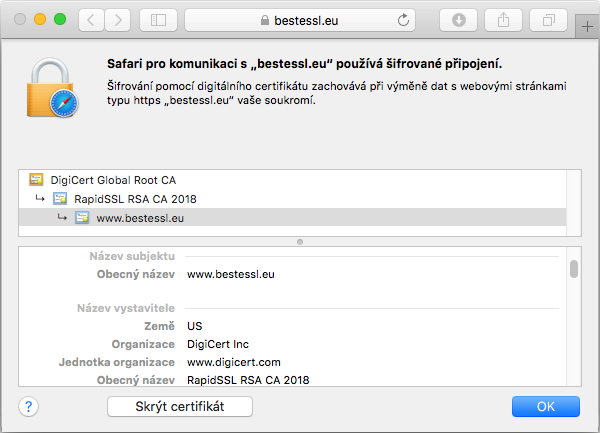Click the www.bestessl.eu certificate icon
The width and height of the screenshot is (600, 433).
coord(82,218)
